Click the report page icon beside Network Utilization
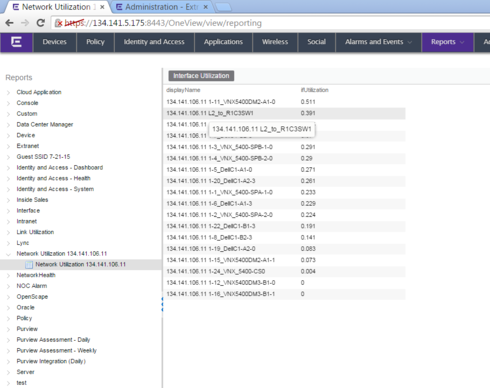 click(x=29, y=265)
